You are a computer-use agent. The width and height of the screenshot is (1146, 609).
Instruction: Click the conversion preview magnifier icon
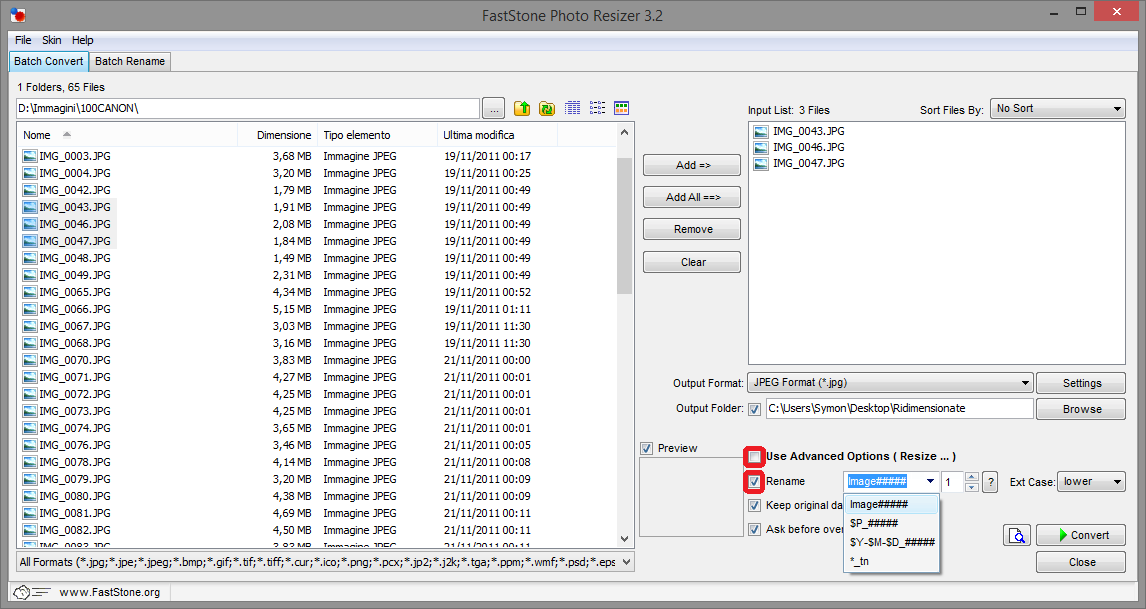tap(1017, 535)
